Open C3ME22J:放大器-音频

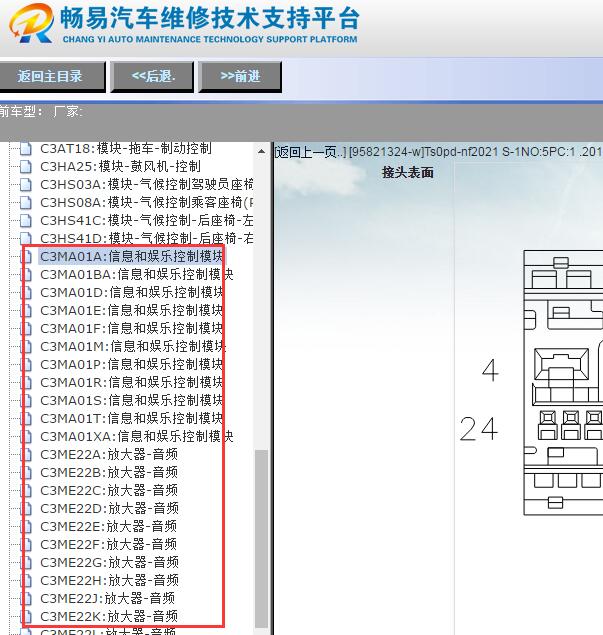click(107, 598)
